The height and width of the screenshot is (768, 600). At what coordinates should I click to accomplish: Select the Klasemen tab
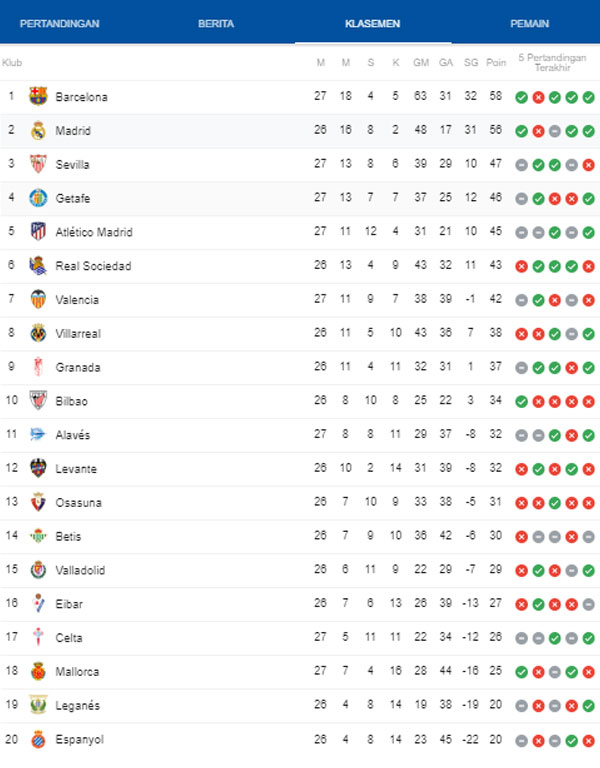pos(373,24)
